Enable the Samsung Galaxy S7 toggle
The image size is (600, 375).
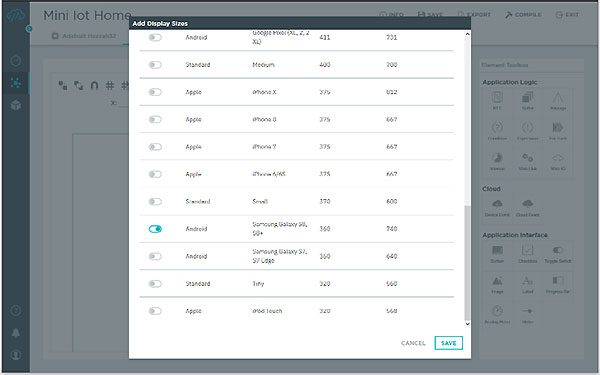pyautogui.click(x=155, y=256)
